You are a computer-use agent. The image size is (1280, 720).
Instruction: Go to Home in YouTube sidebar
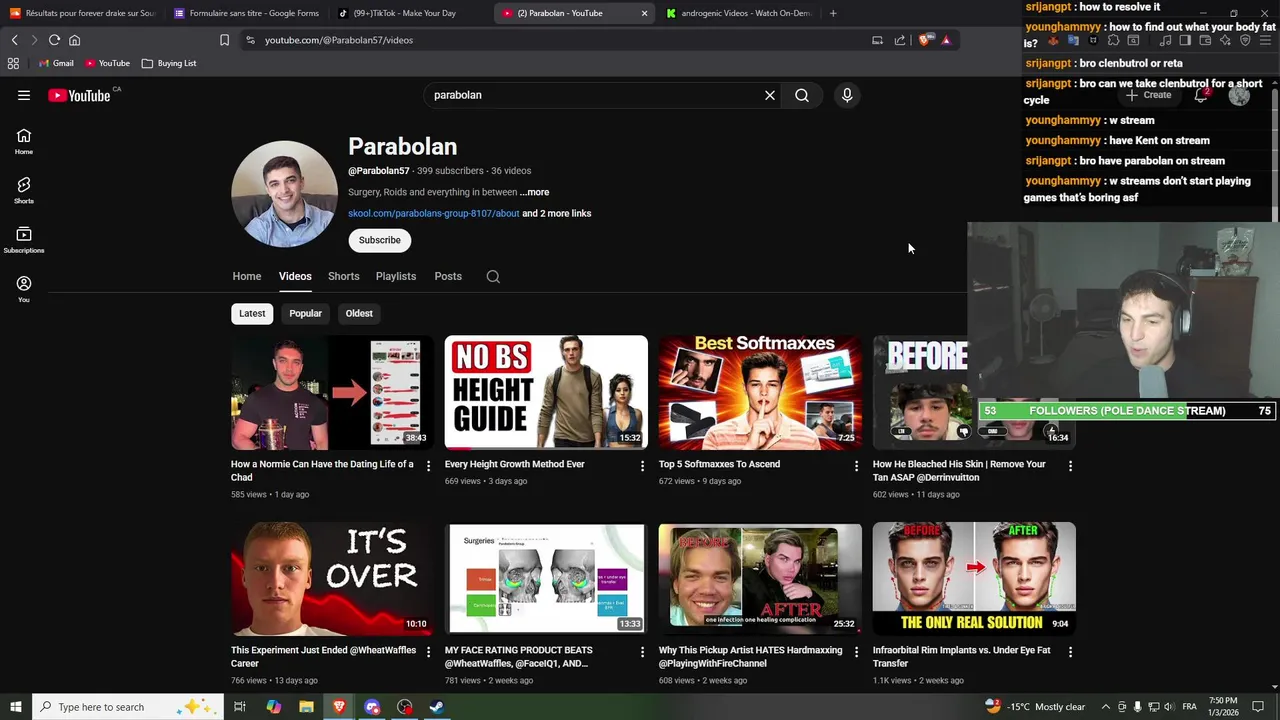pos(24,141)
